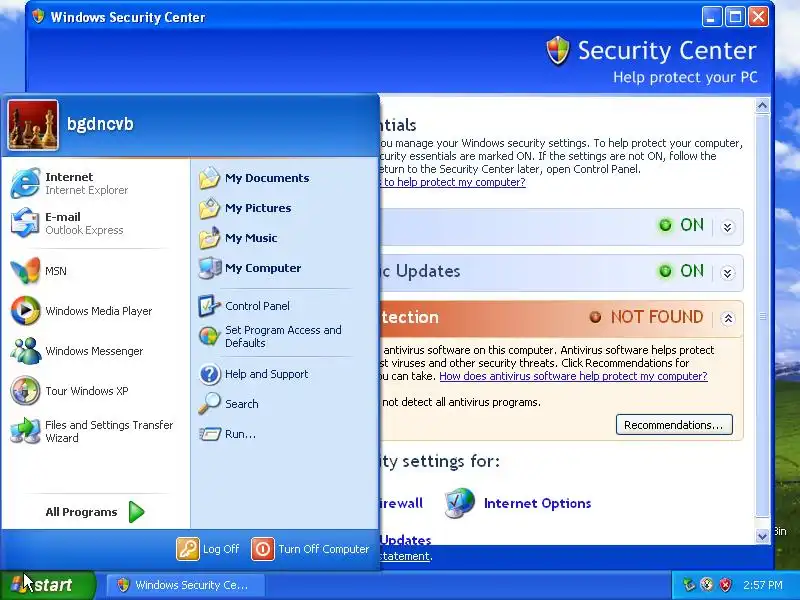800x600 pixels.
Task: Click the statement link at bottom
Action: tap(405, 556)
